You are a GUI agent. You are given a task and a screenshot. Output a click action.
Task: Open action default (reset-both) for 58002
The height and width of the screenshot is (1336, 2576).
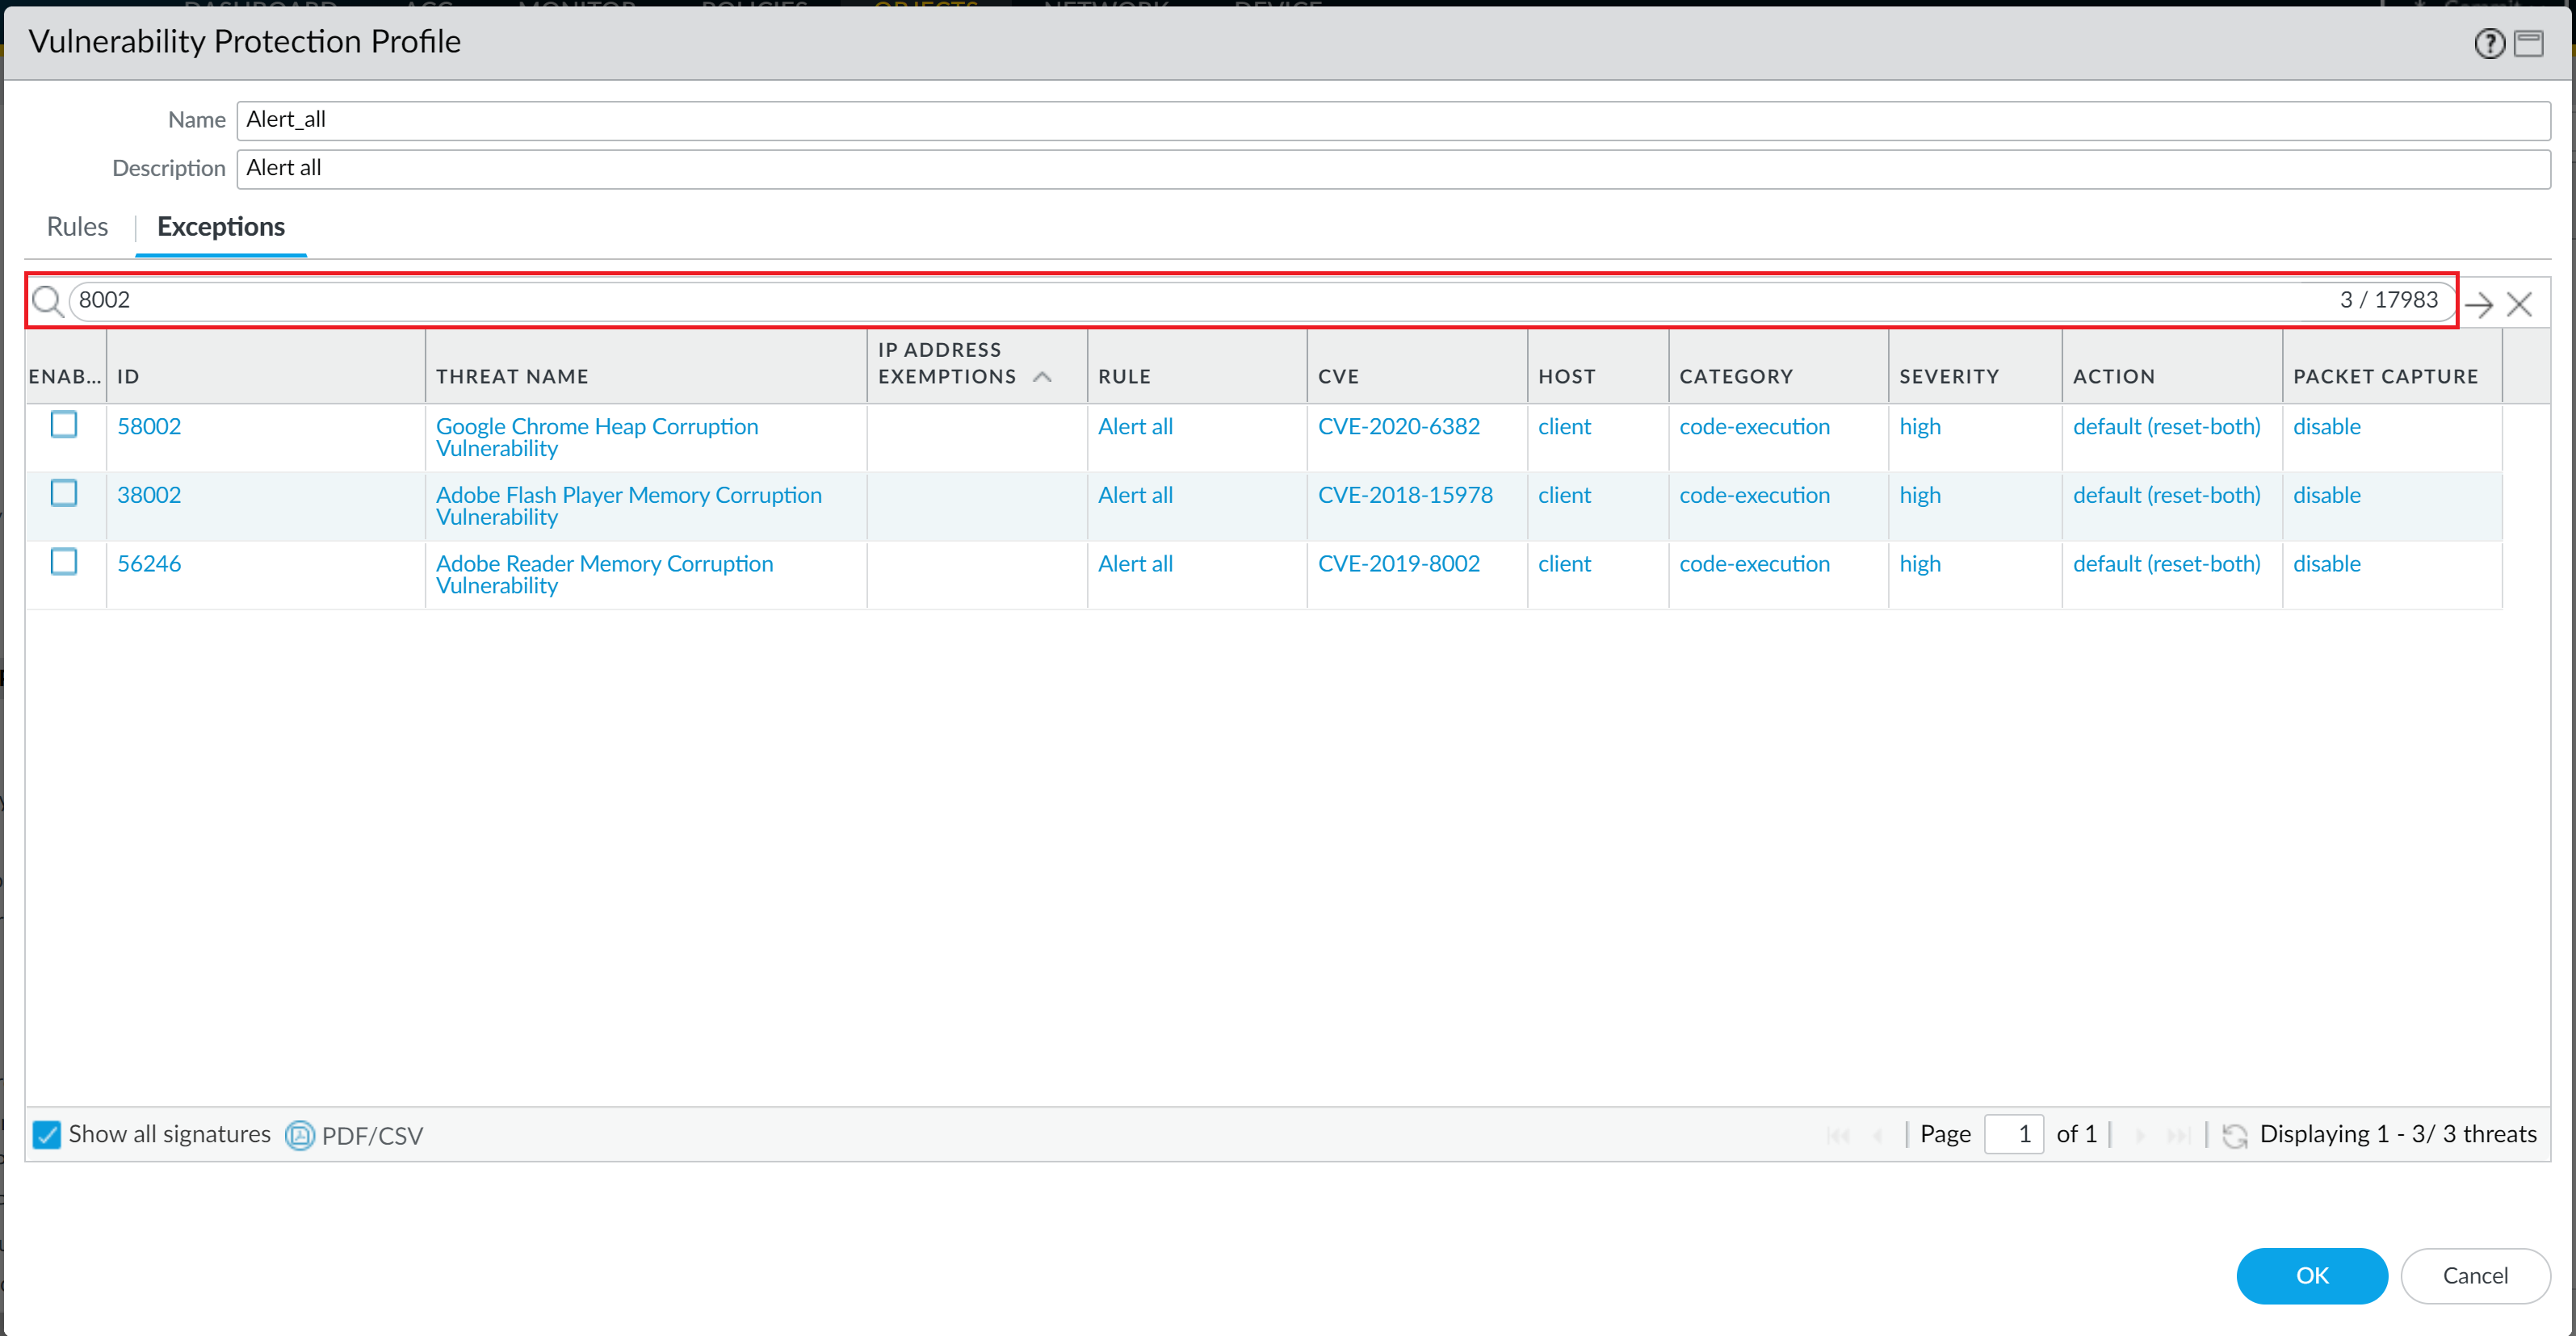[2166, 427]
